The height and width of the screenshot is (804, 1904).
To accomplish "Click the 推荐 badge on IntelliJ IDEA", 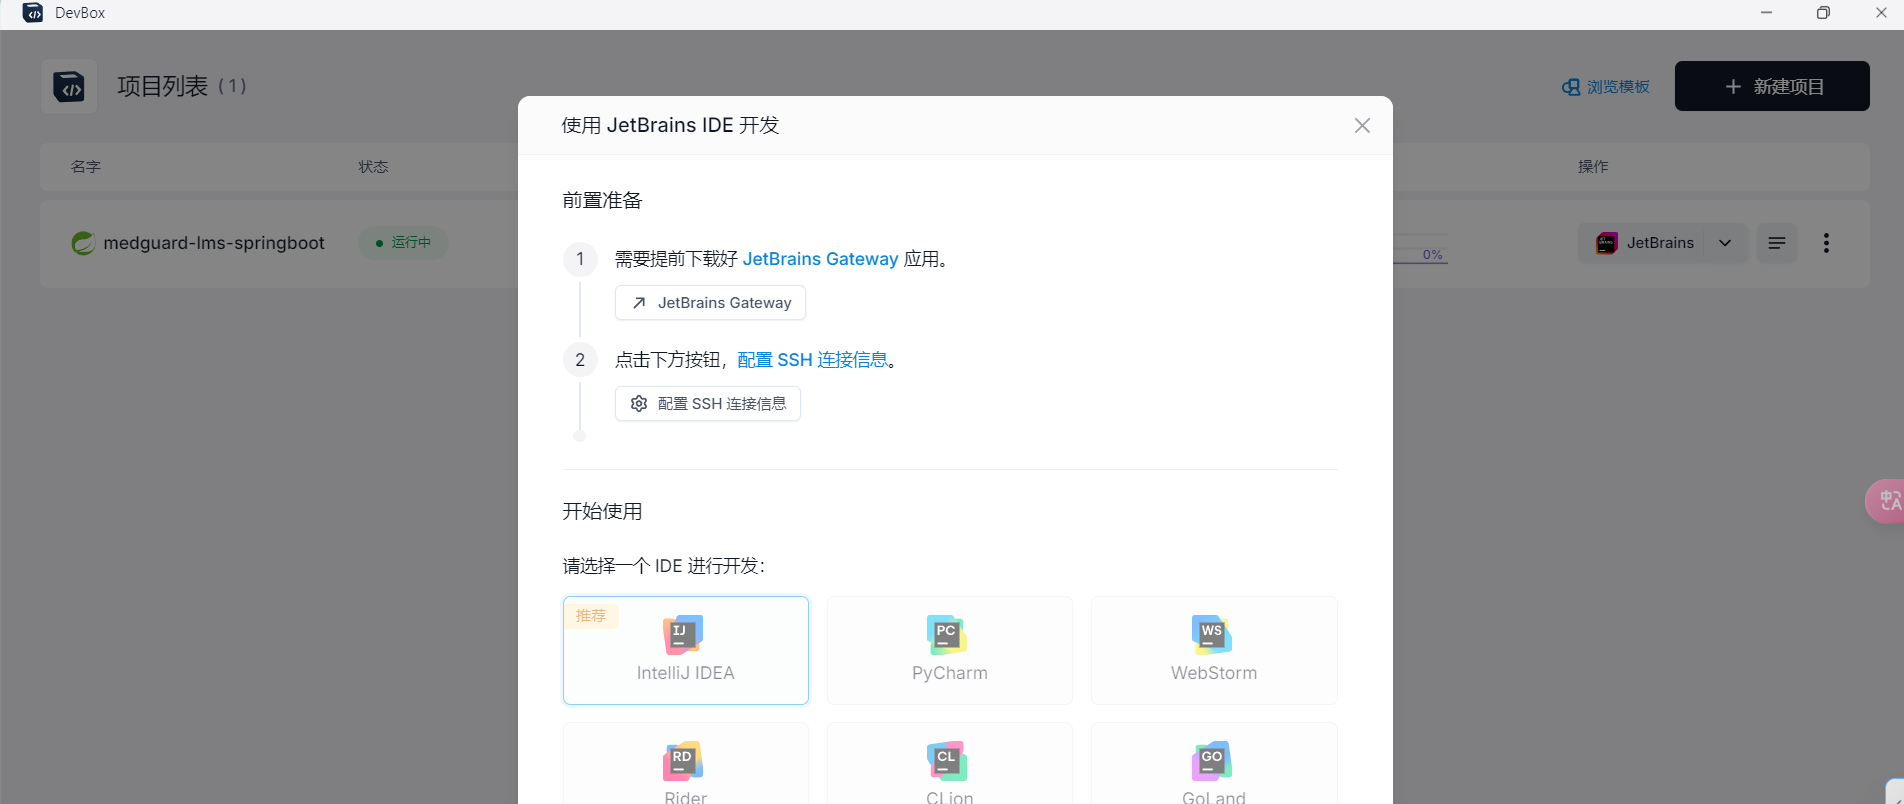I will coord(591,616).
